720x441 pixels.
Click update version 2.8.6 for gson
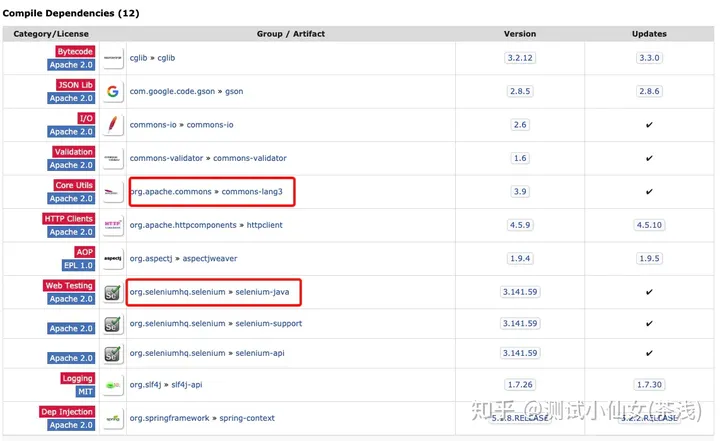pyautogui.click(x=649, y=91)
